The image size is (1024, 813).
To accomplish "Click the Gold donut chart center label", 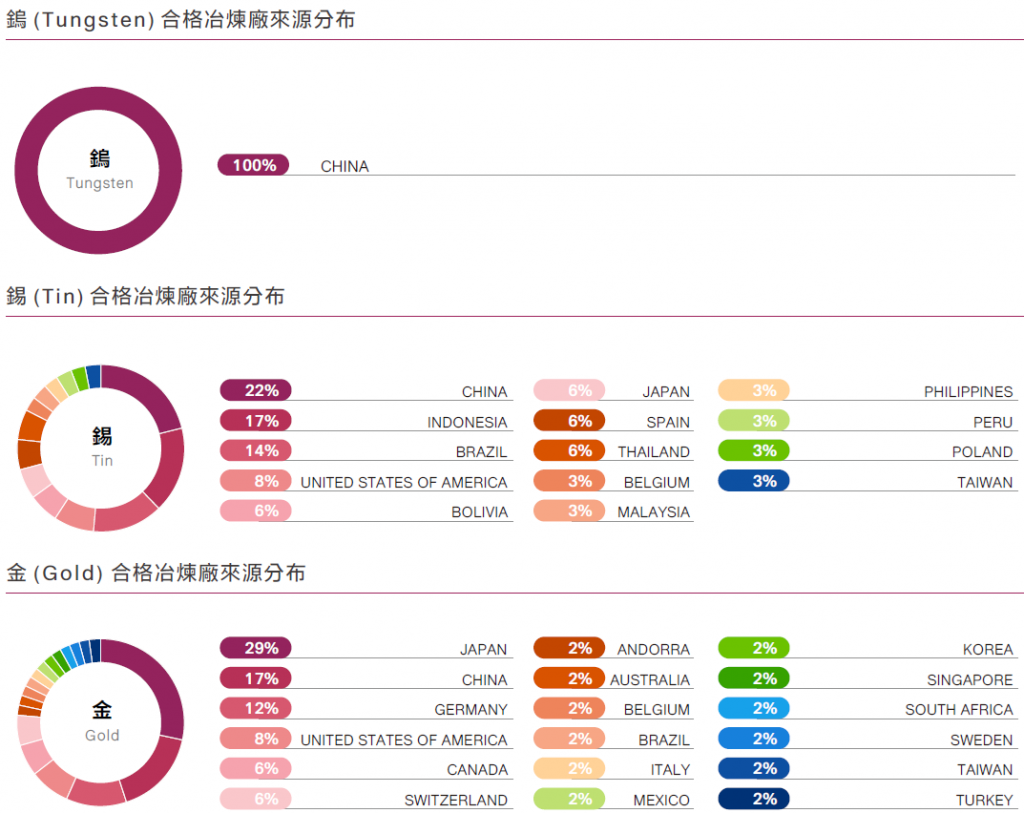I will click(102, 721).
